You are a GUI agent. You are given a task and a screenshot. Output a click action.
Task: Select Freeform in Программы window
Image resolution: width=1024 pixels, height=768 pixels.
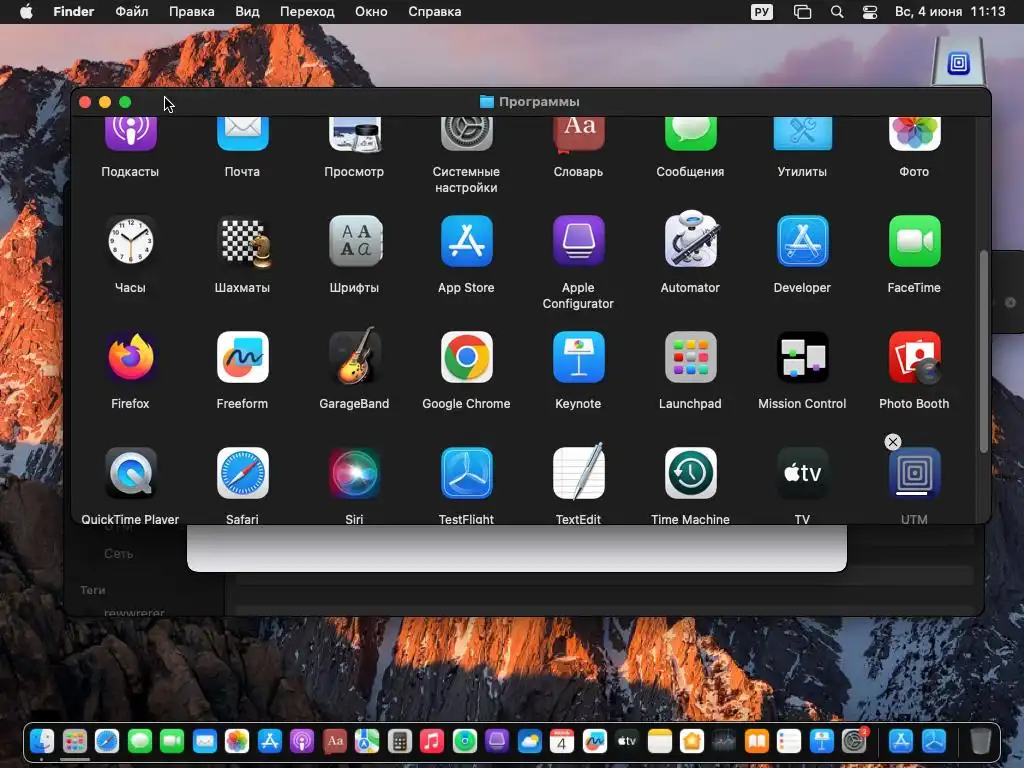[x=242, y=357]
